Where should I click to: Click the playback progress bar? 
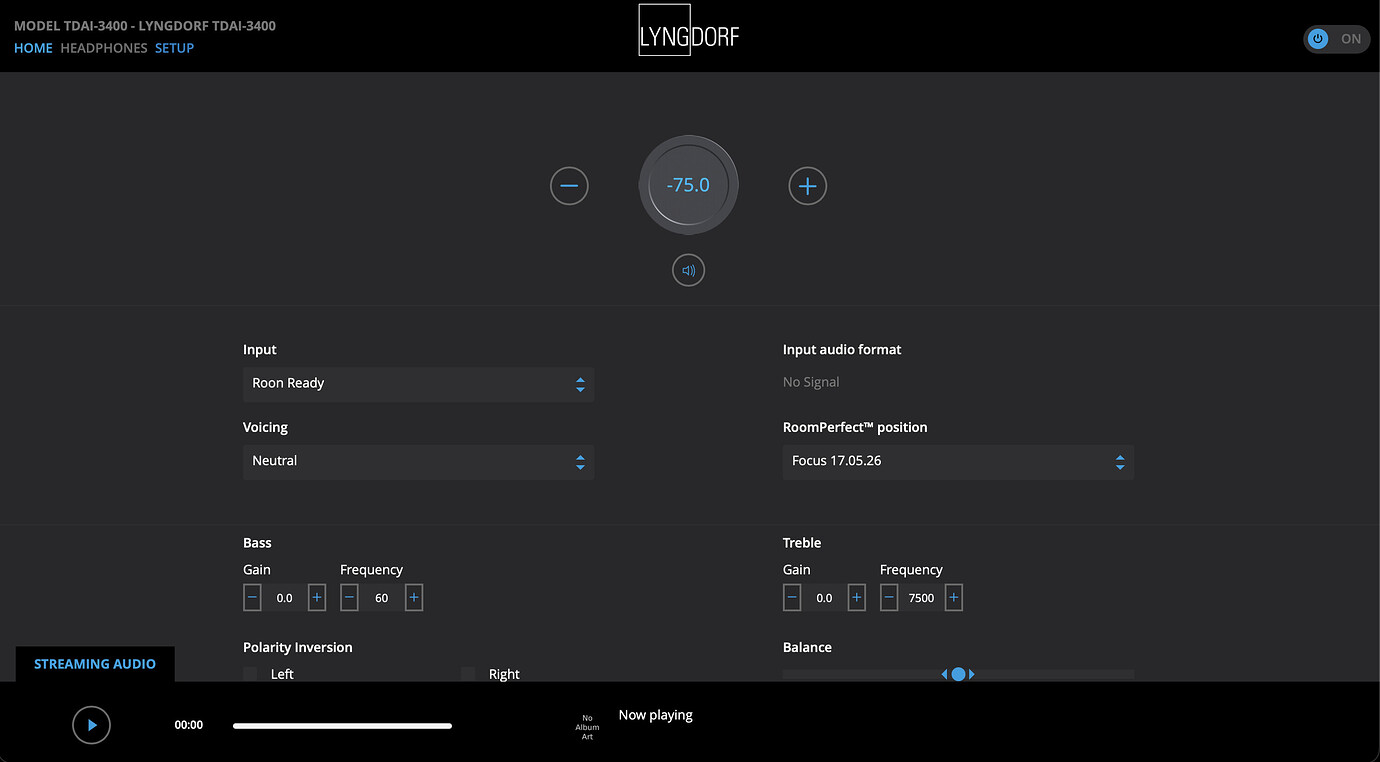click(x=342, y=726)
